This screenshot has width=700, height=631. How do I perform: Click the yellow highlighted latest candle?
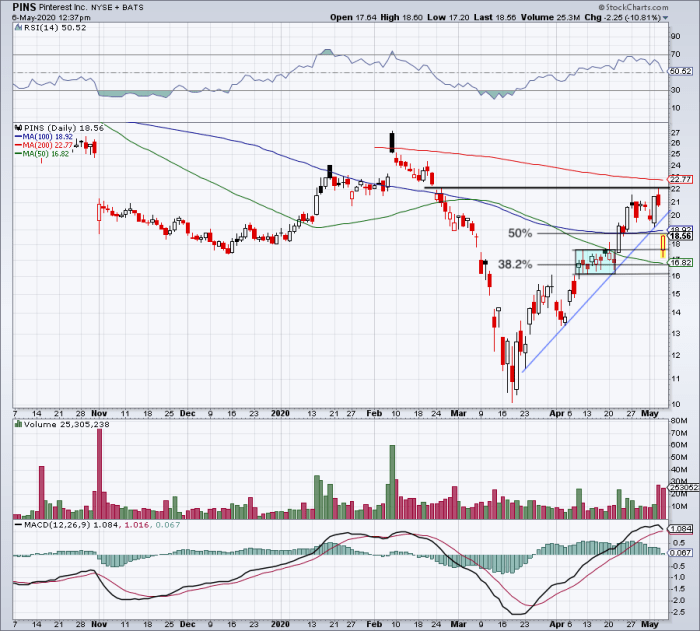pos(663,247)
